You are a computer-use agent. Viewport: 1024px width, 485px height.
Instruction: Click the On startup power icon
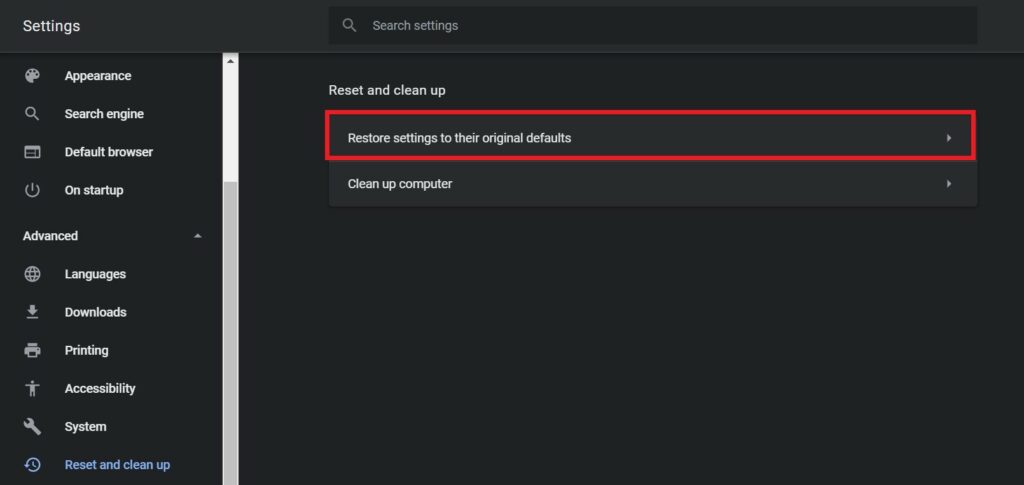[32, 190]
